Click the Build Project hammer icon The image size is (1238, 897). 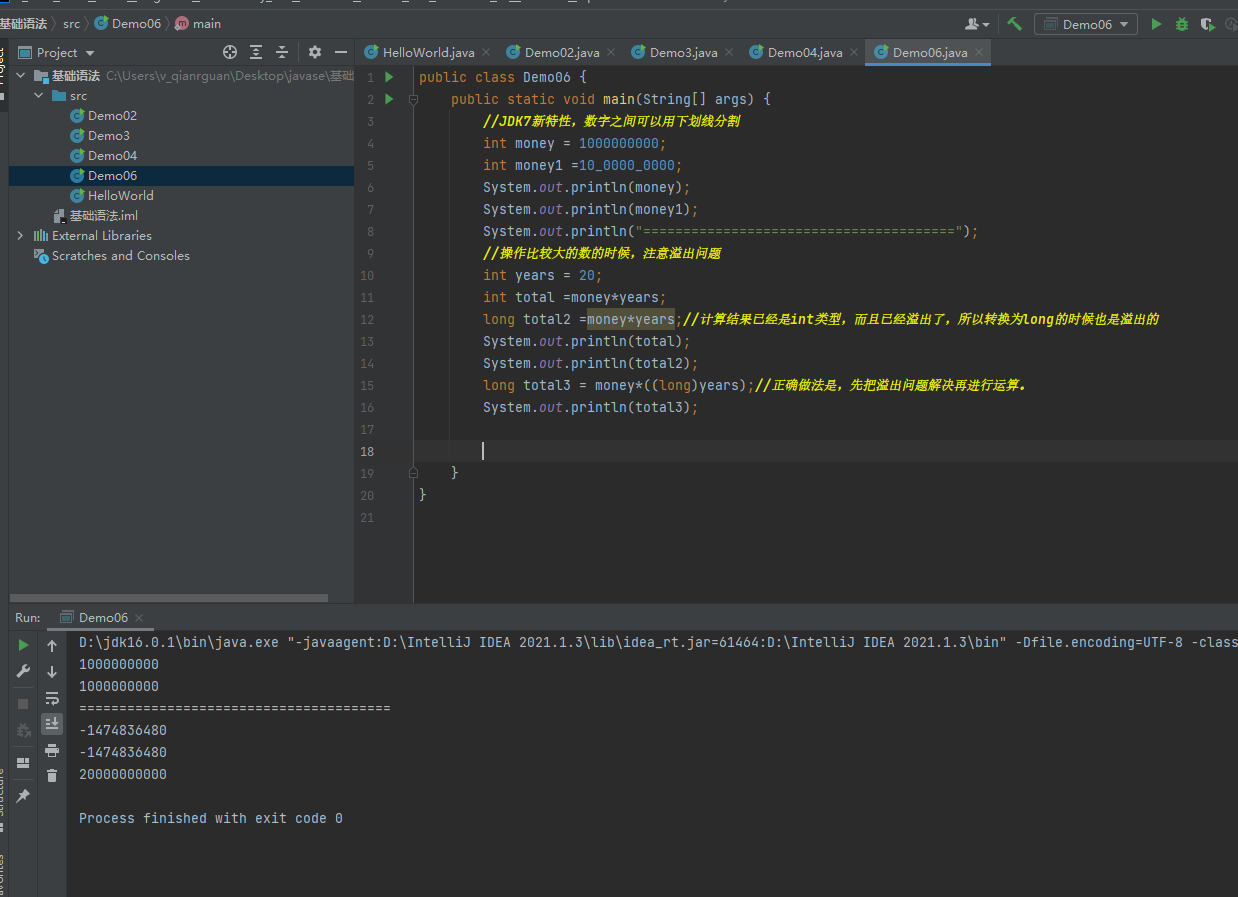pos(1014,24)
